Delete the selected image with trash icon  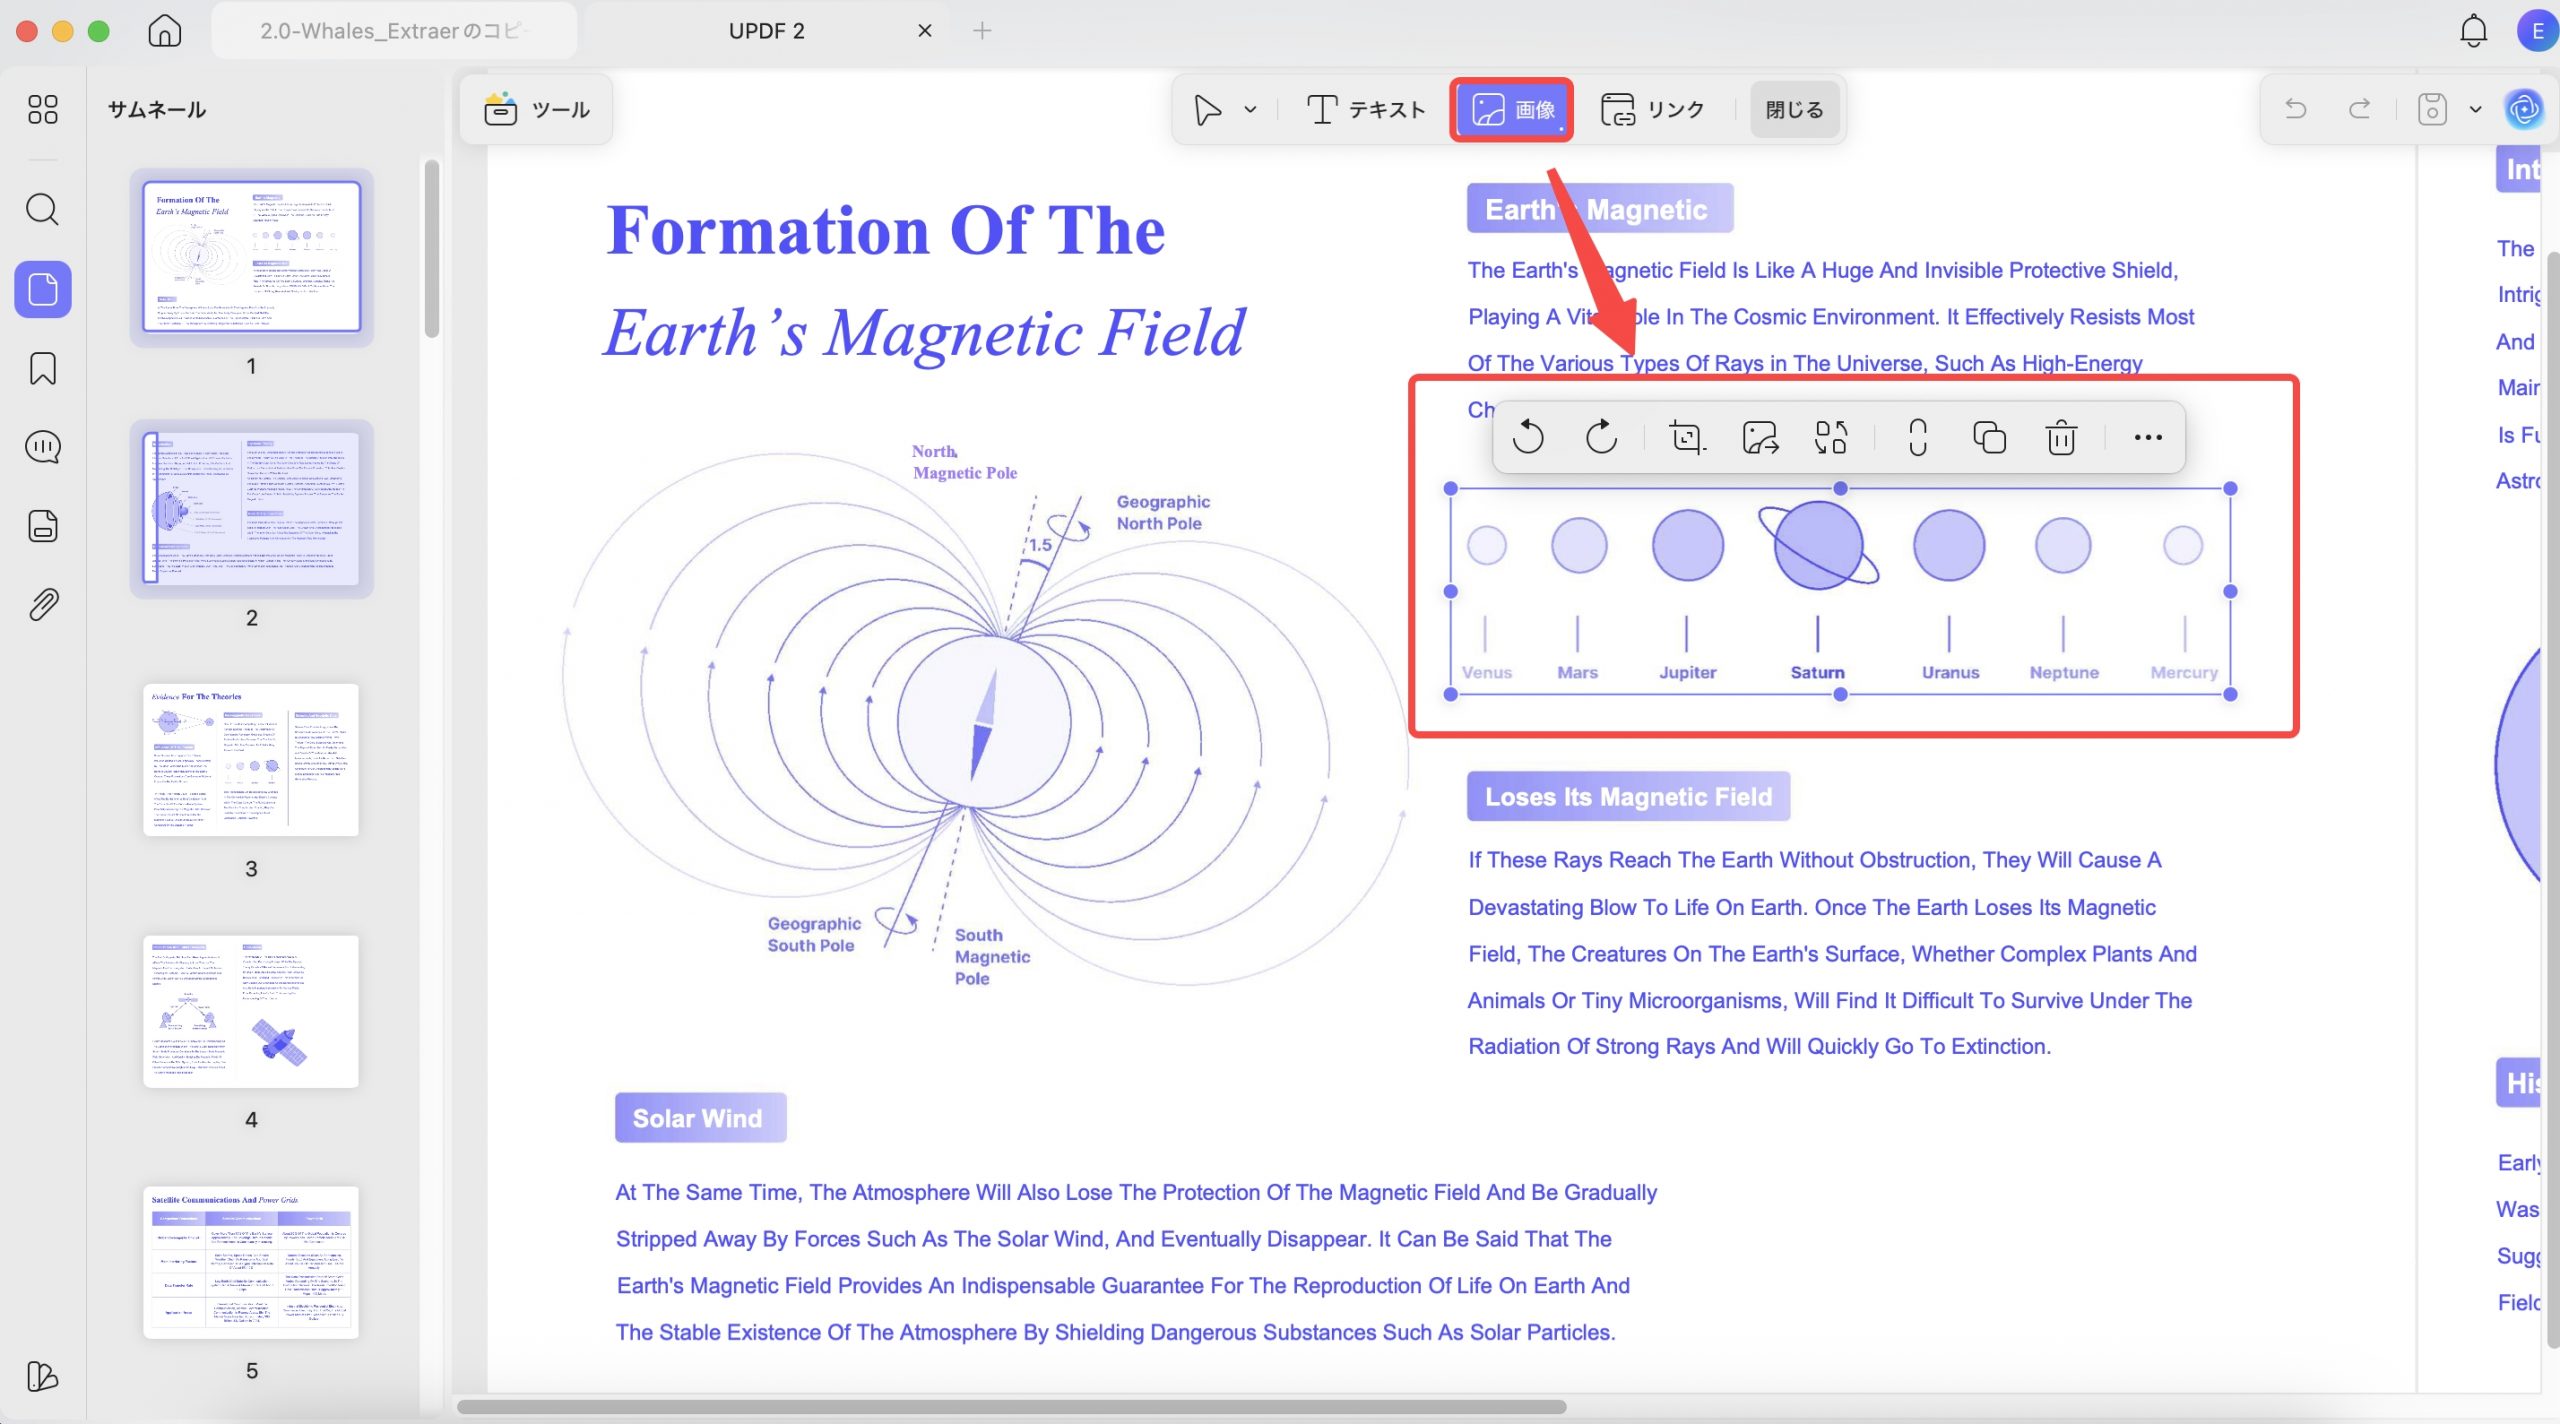(2061, 437)
